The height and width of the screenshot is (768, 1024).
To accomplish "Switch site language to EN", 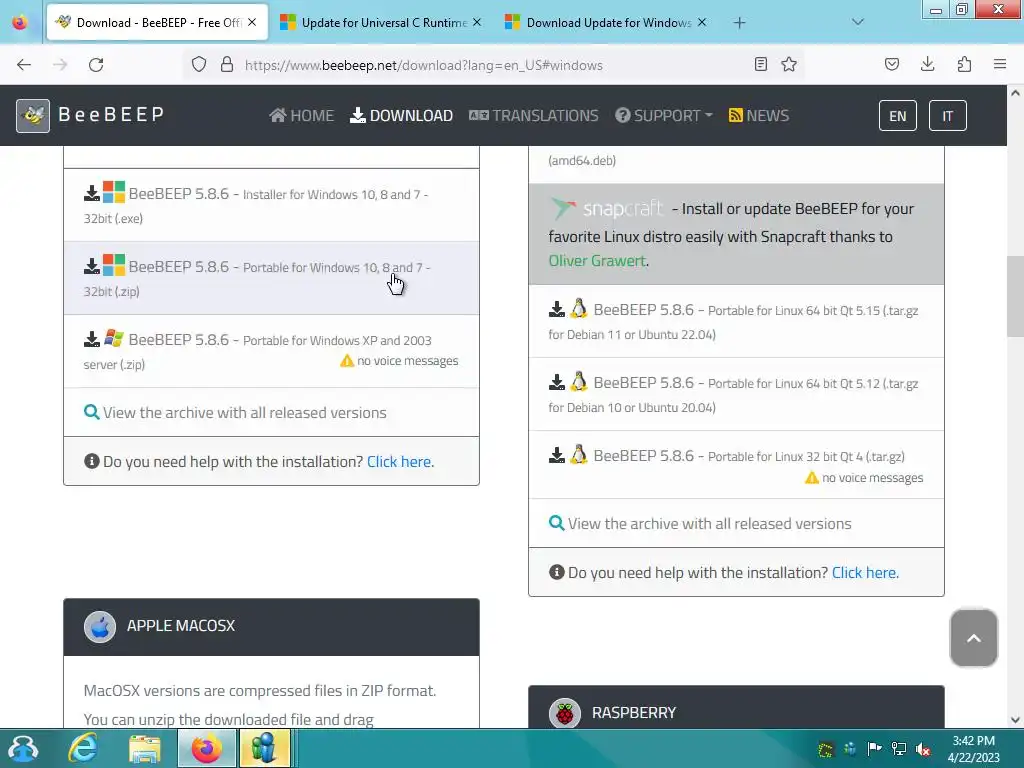I will click(x=897, y=116).
